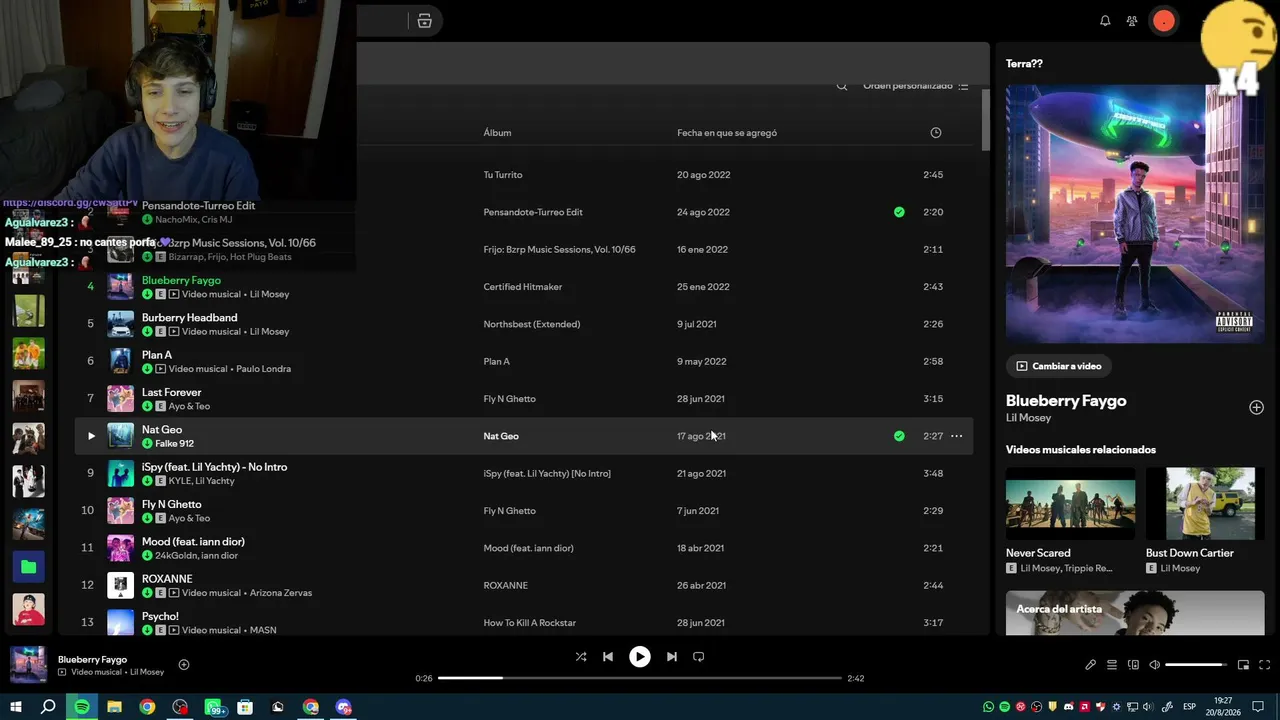Add Blueberry Faygo to library via side panel plus

point(1256,407)
